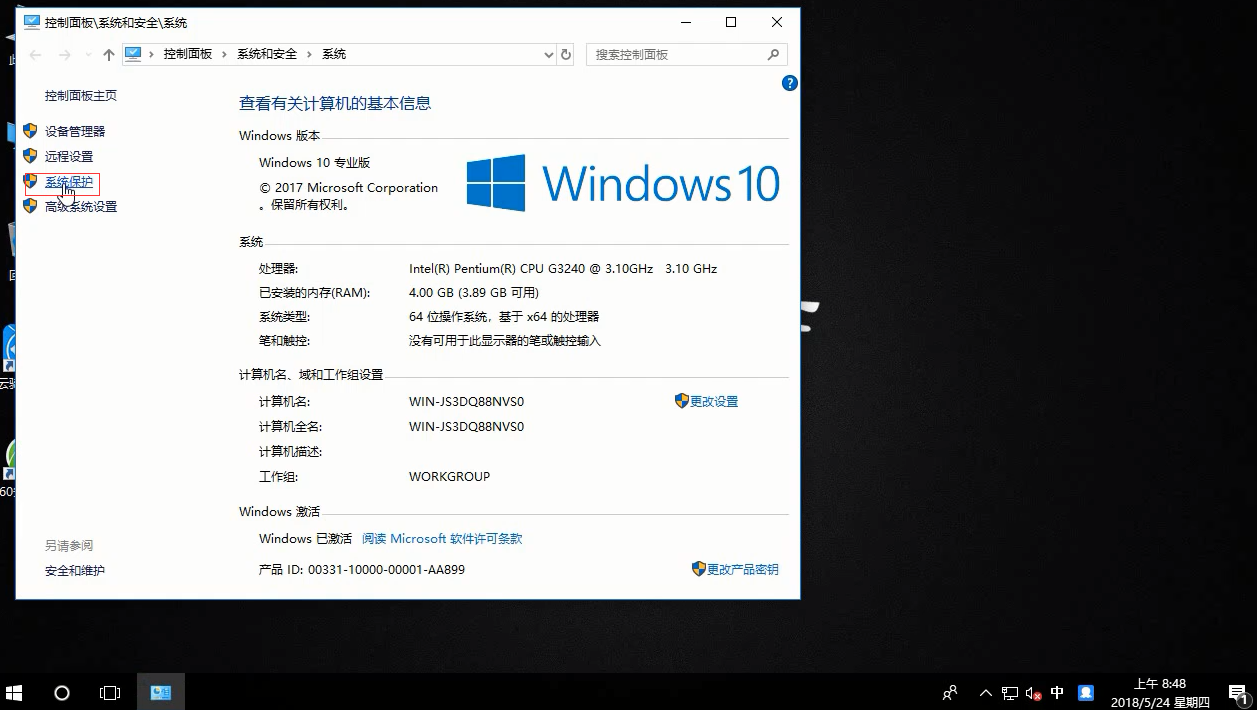
Task: Click 系统保护 system protection link
Action: point(69,182)
